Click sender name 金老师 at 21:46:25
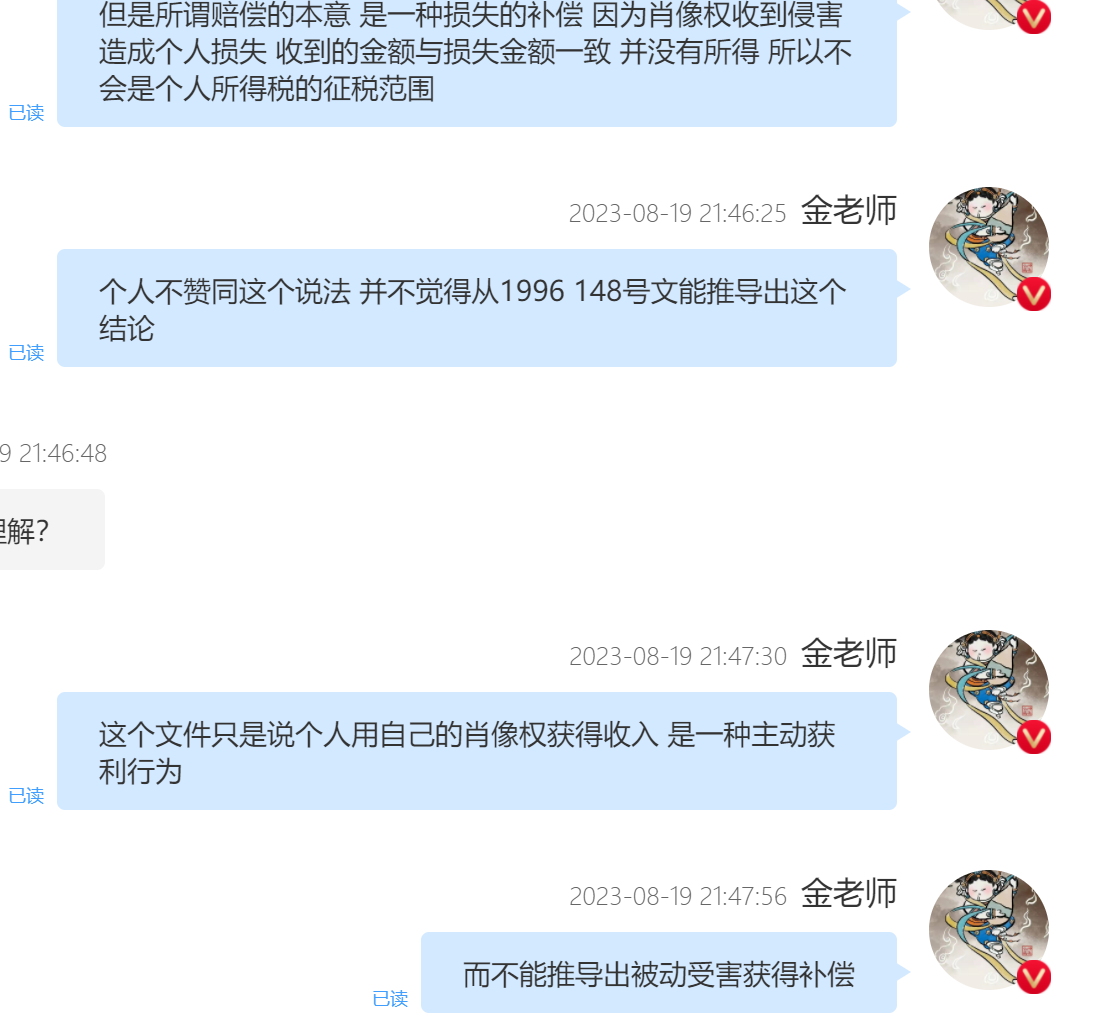Screen dimensions: 1100x1024 [x=849, y=210]
